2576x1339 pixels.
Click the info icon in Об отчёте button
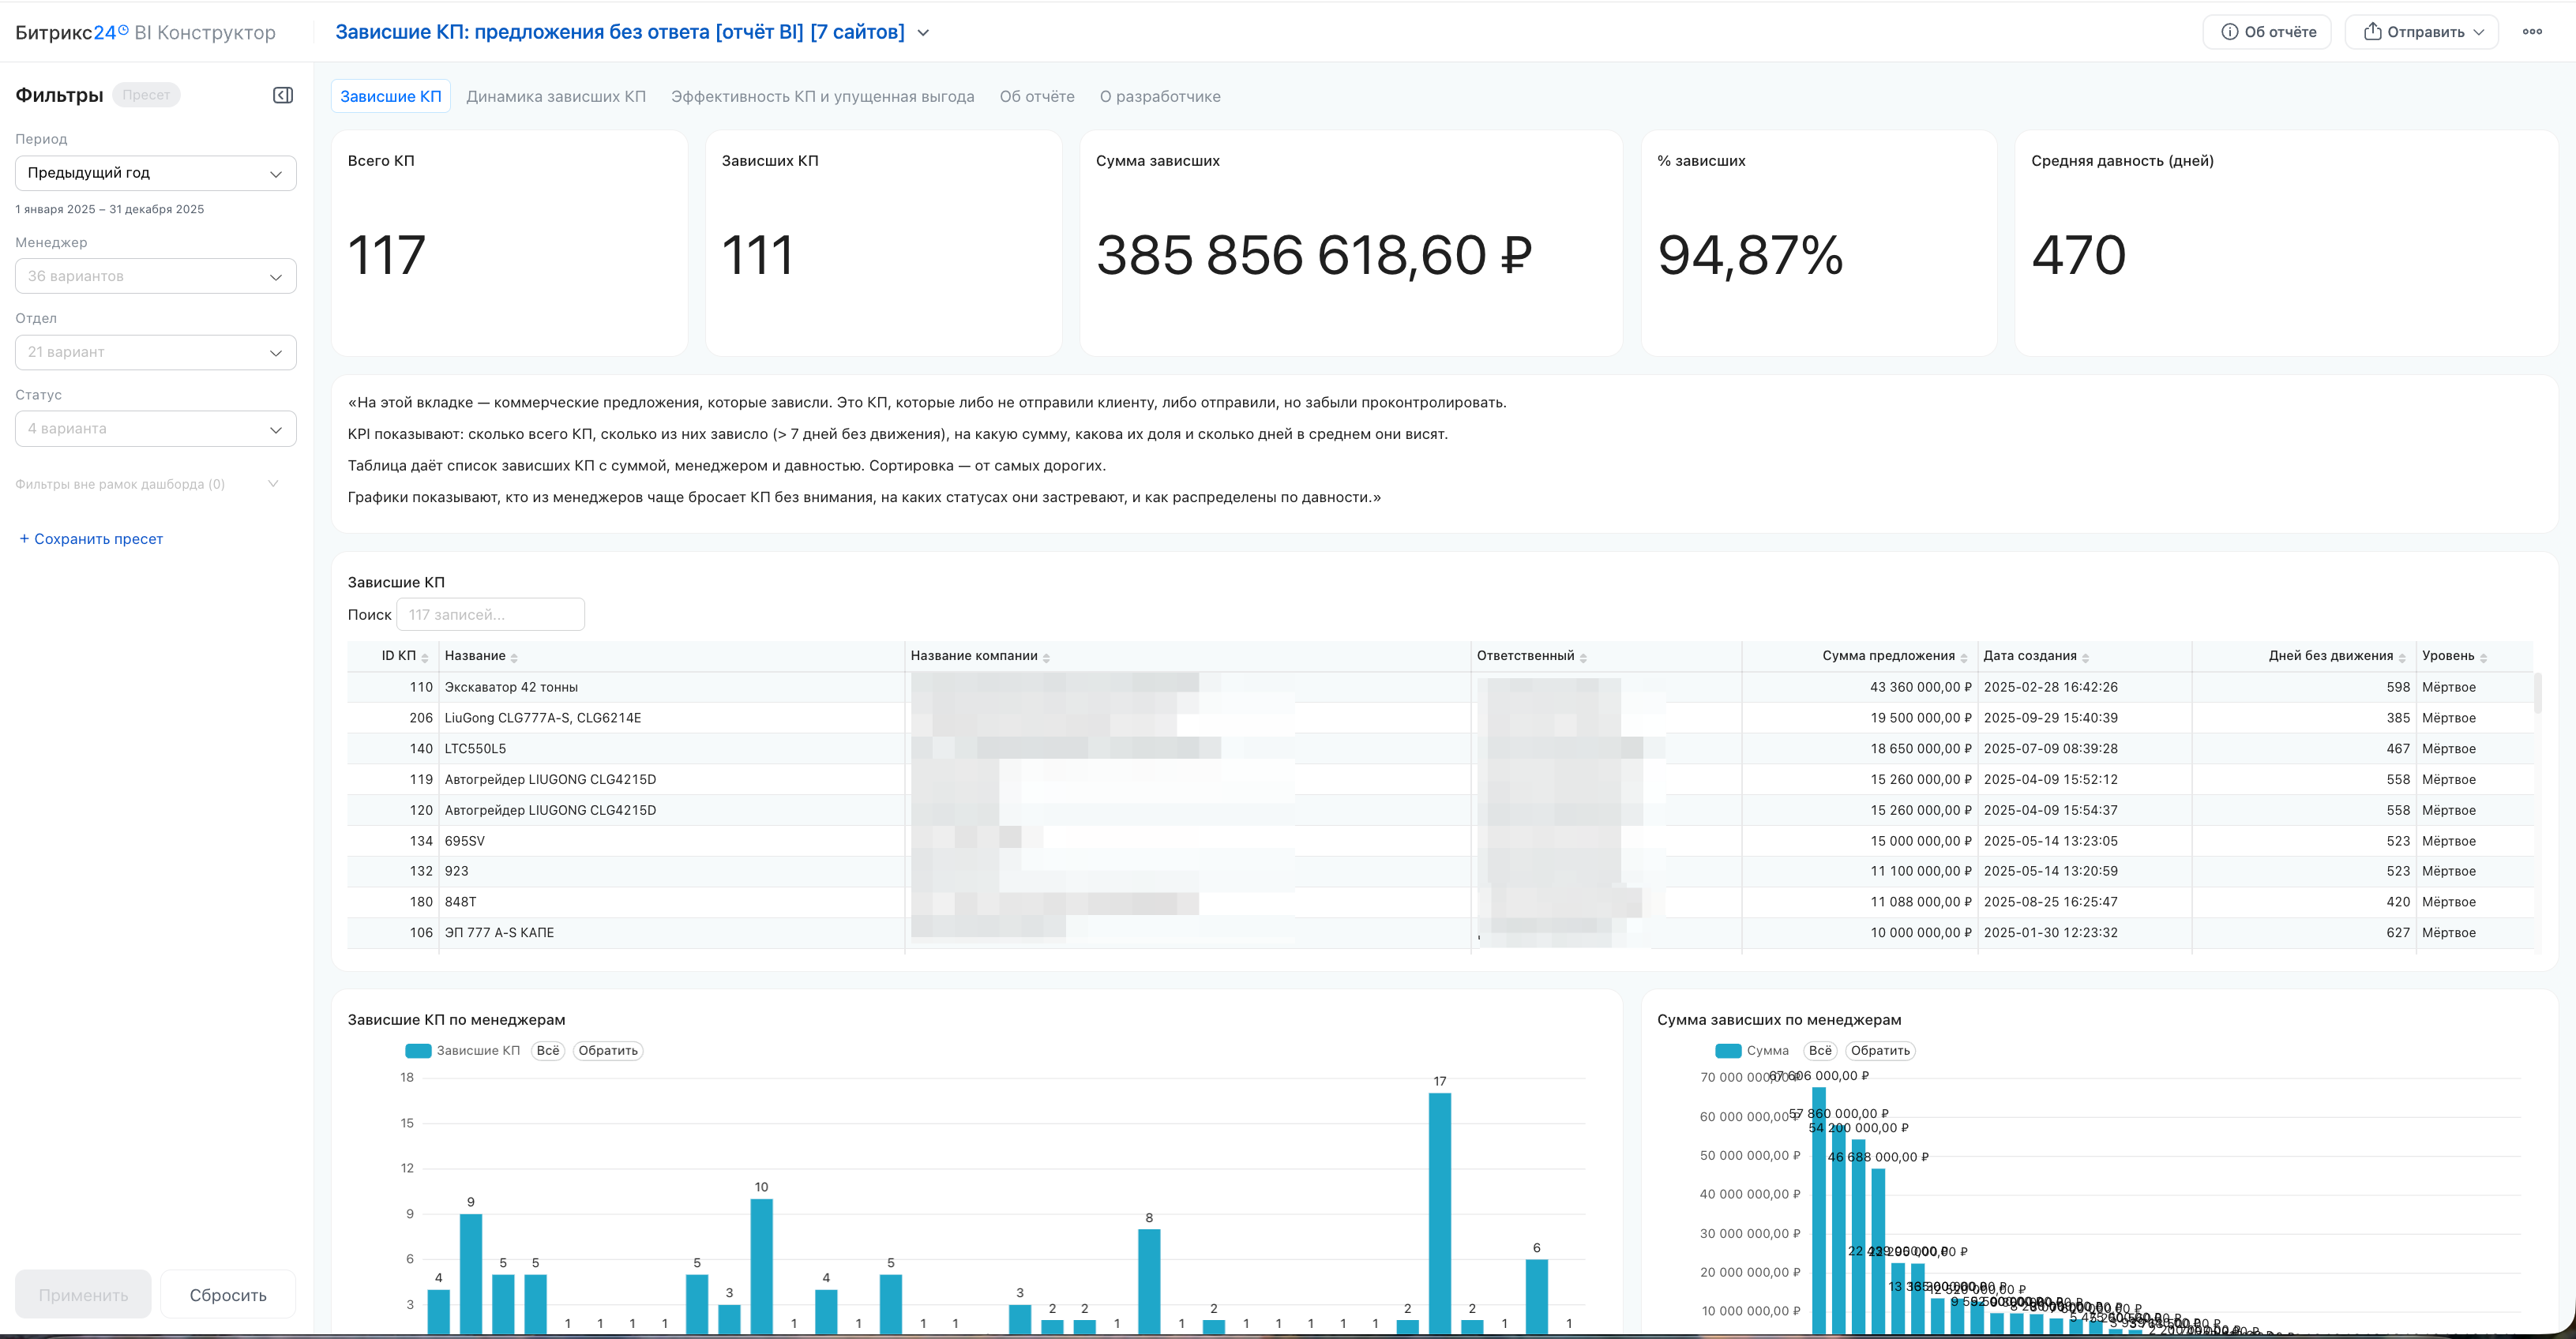pos(2229,32)
